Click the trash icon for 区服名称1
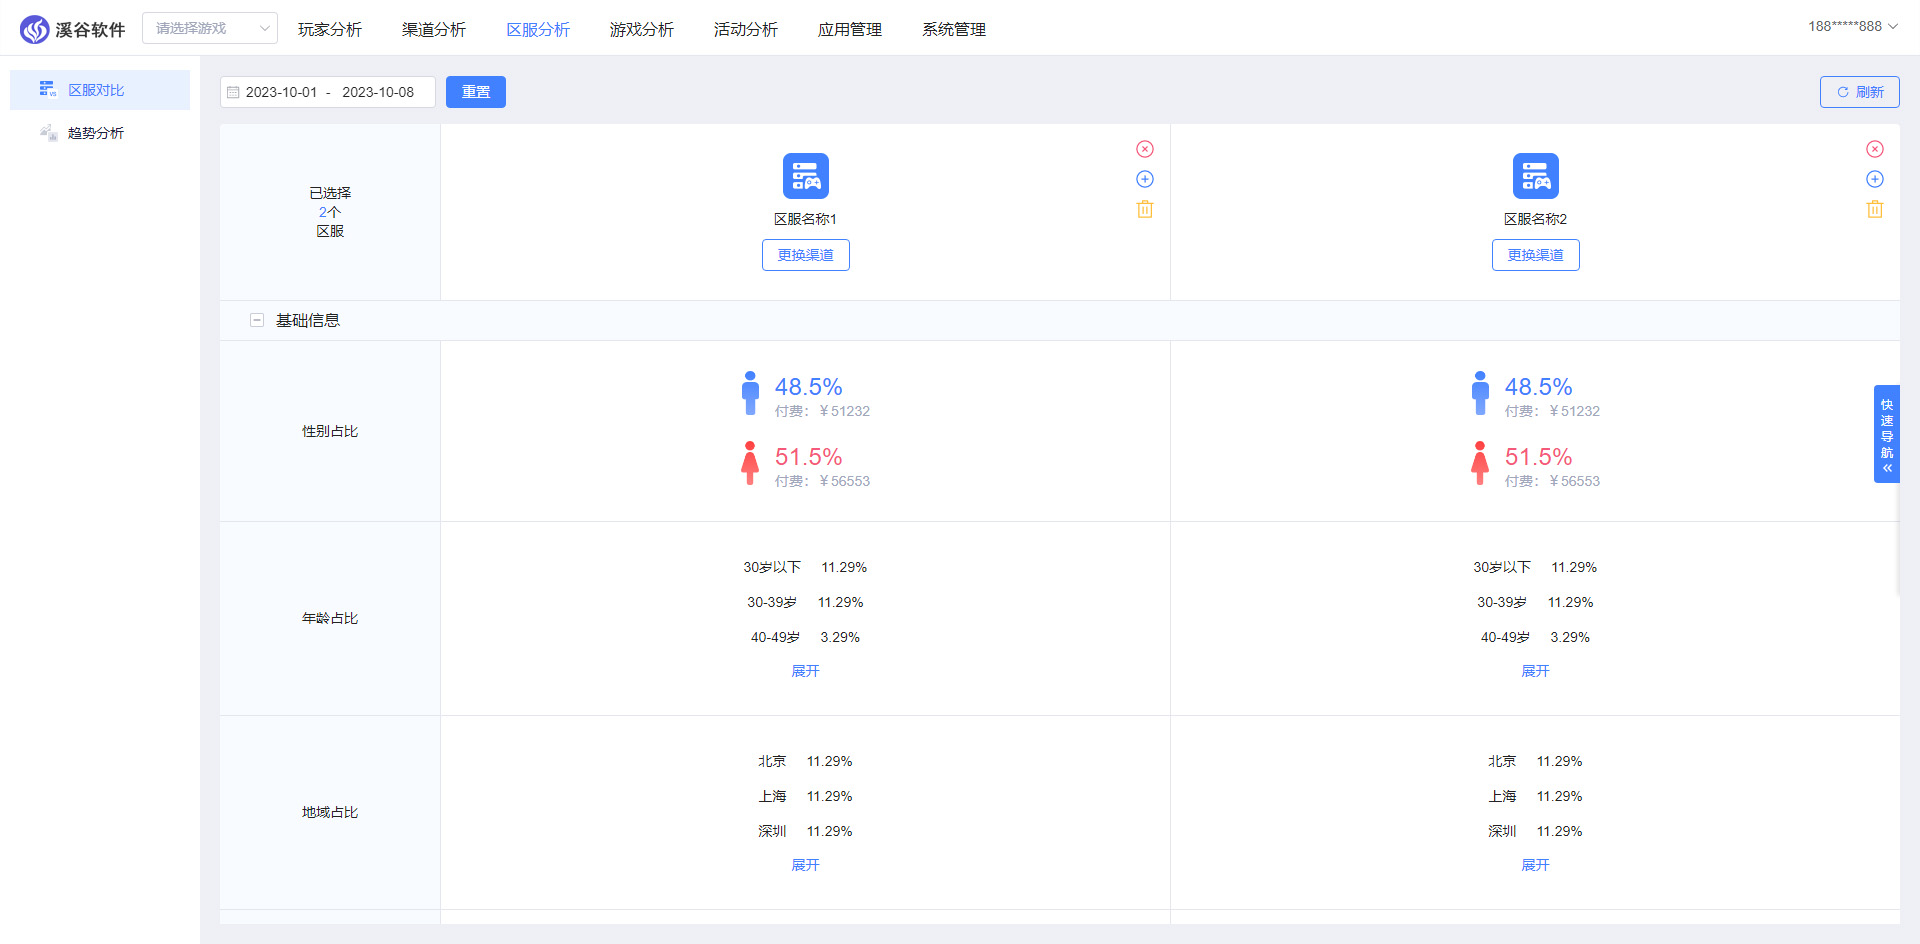This screenshot has width=1920, height=944. point(1145,209)
